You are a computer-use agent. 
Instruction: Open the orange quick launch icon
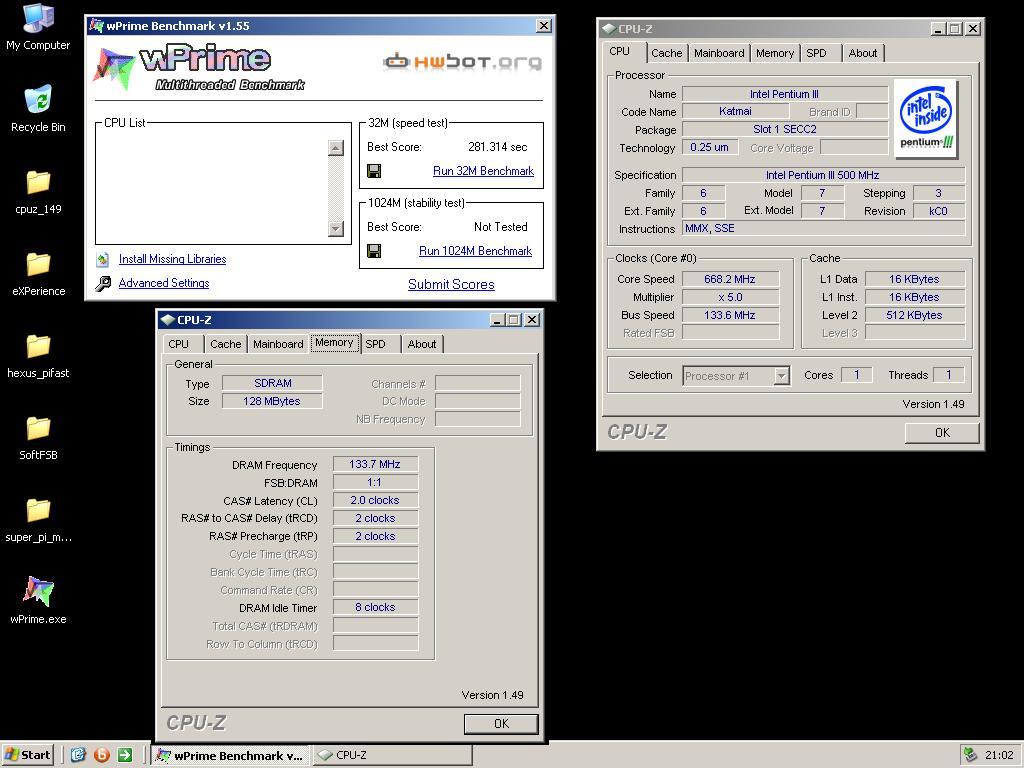click(x=102, y=755)
